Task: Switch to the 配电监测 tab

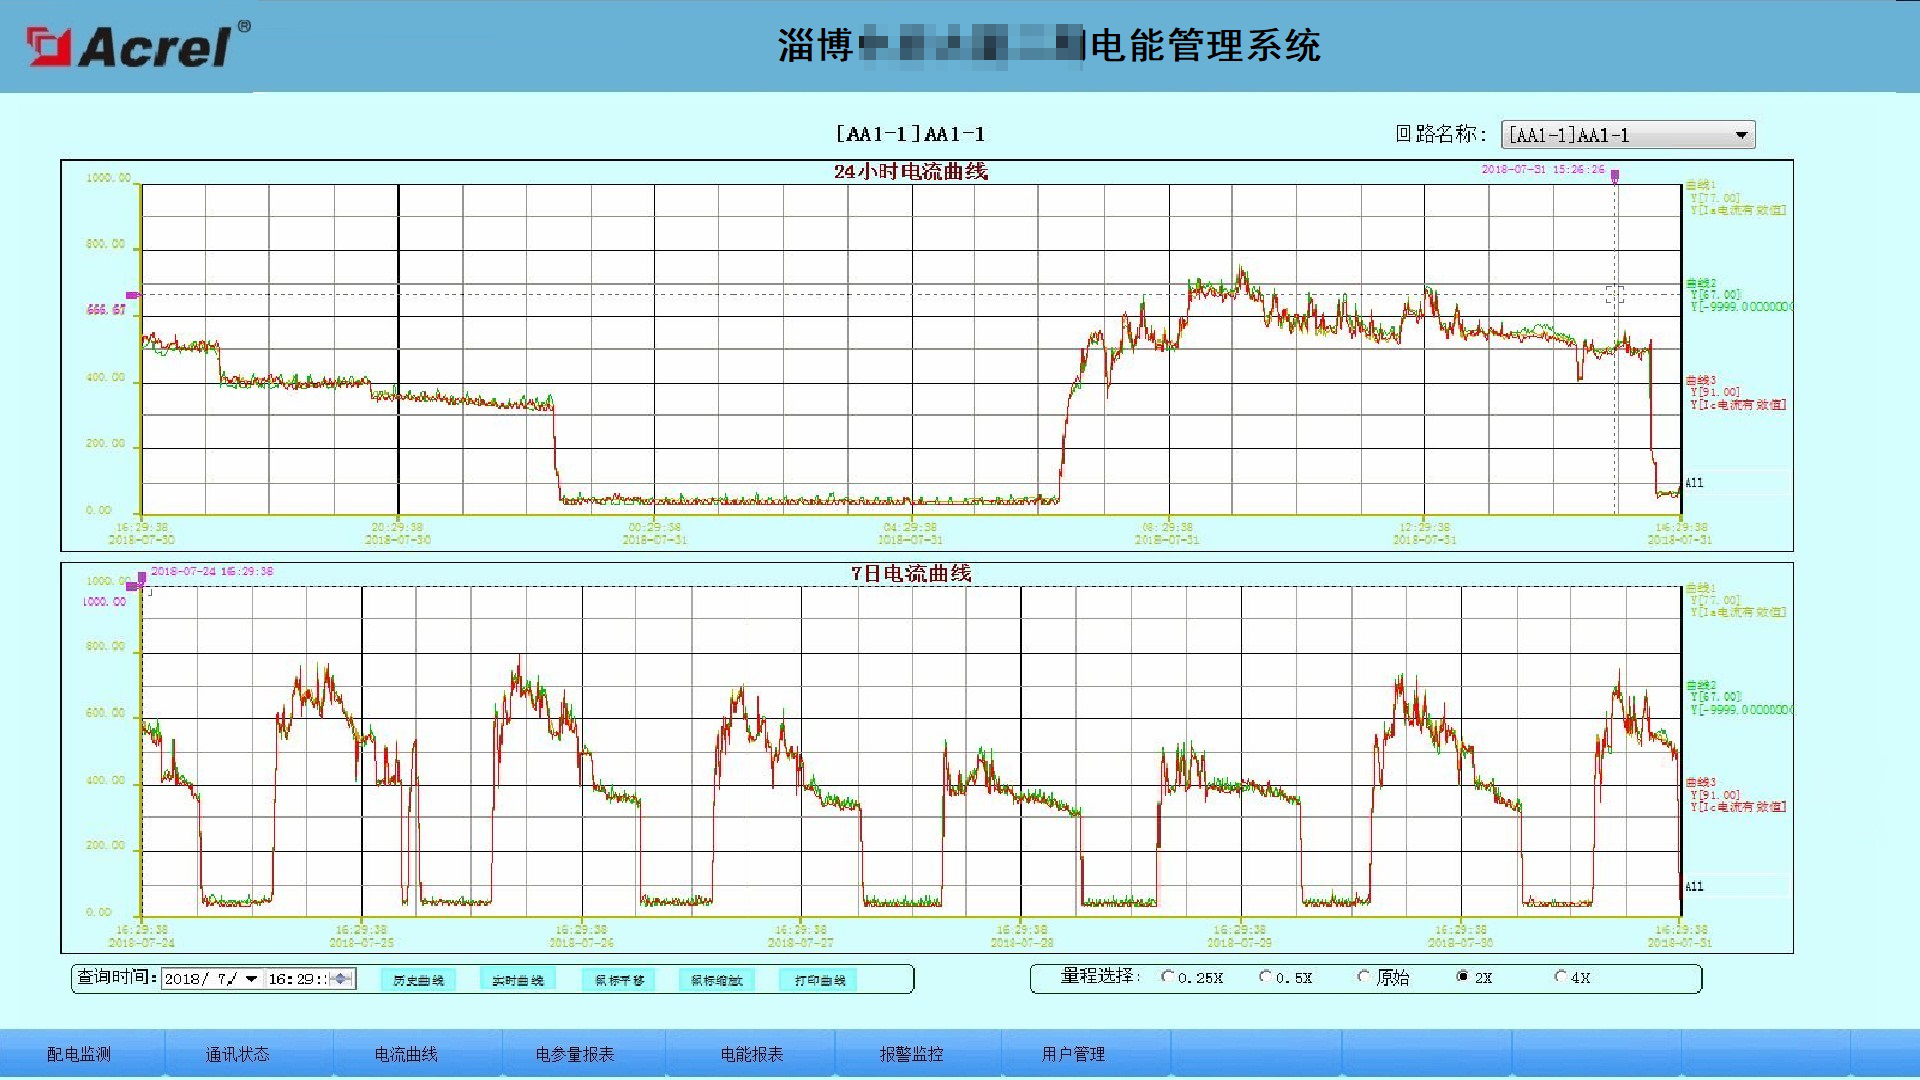Action: (x=79, y=1054)
